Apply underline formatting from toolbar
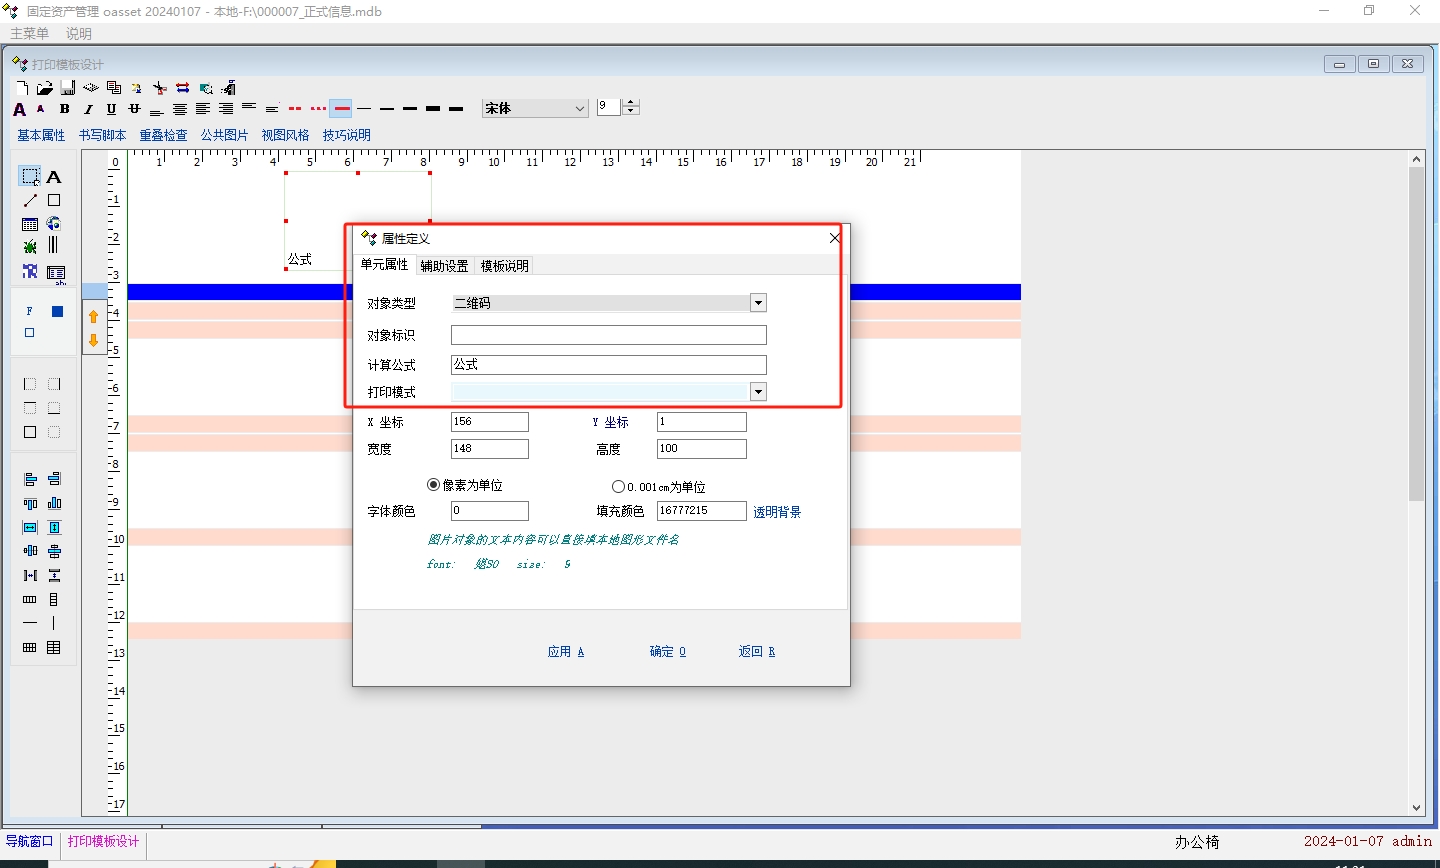 111,109
